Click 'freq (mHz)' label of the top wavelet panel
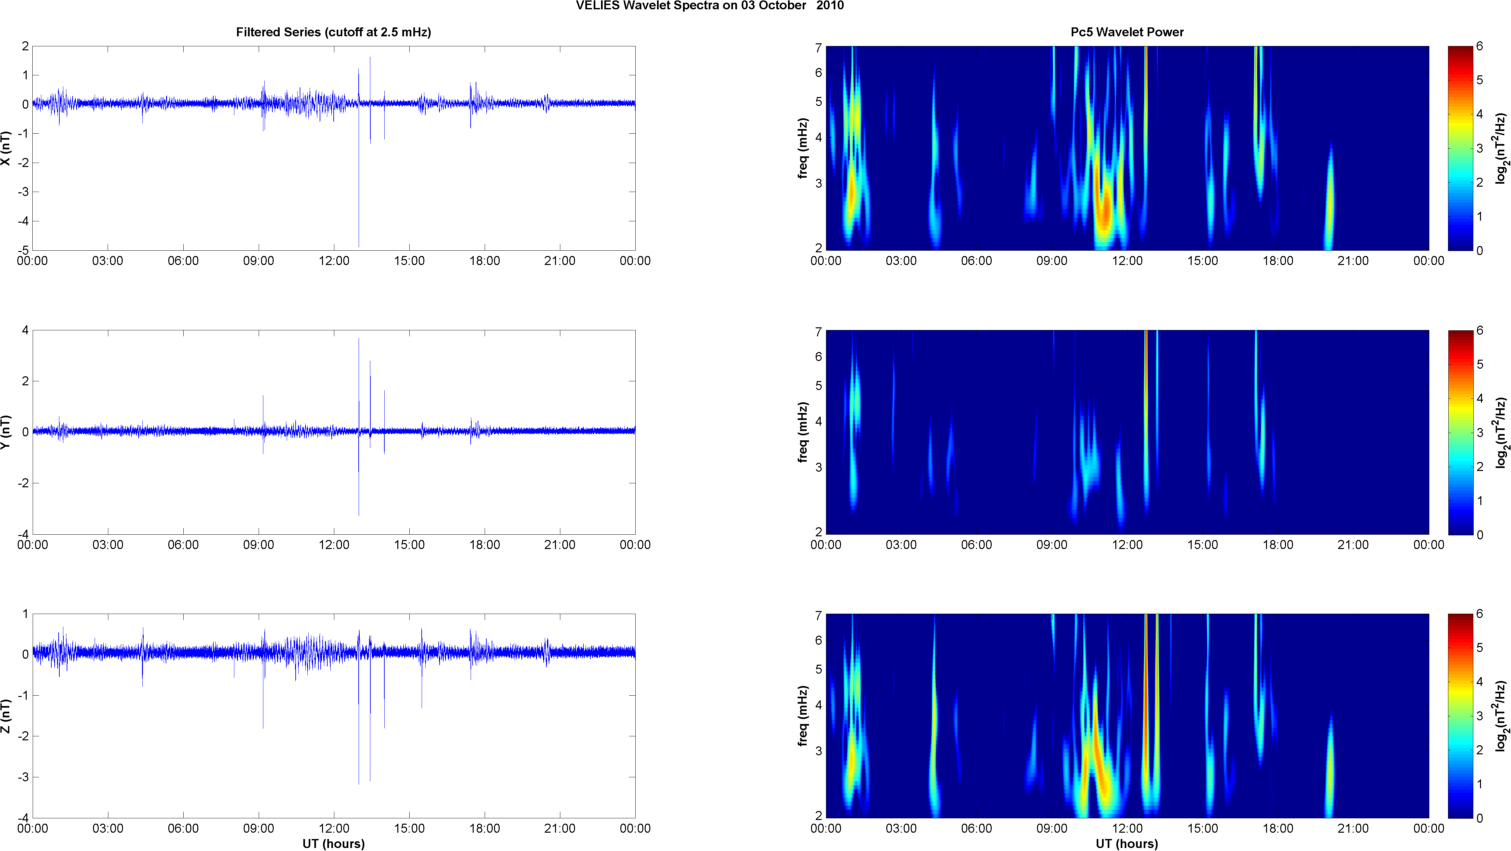1511x851 pixels. tap(803, 148)
